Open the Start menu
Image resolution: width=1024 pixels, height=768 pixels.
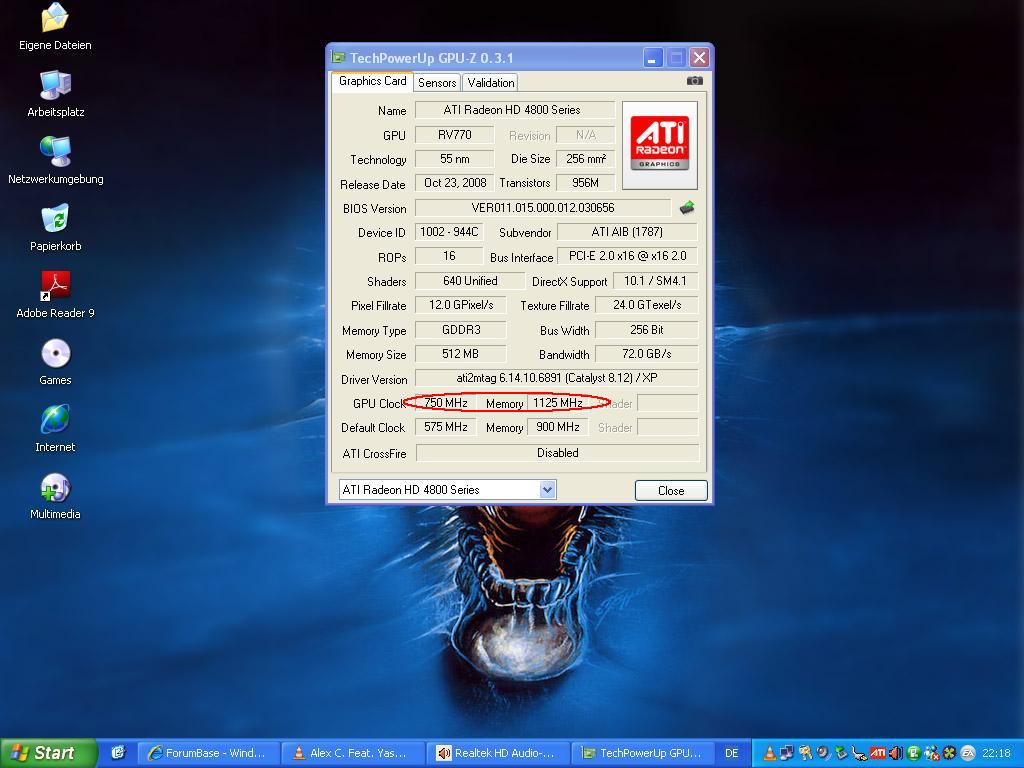(x=49, y=753)
